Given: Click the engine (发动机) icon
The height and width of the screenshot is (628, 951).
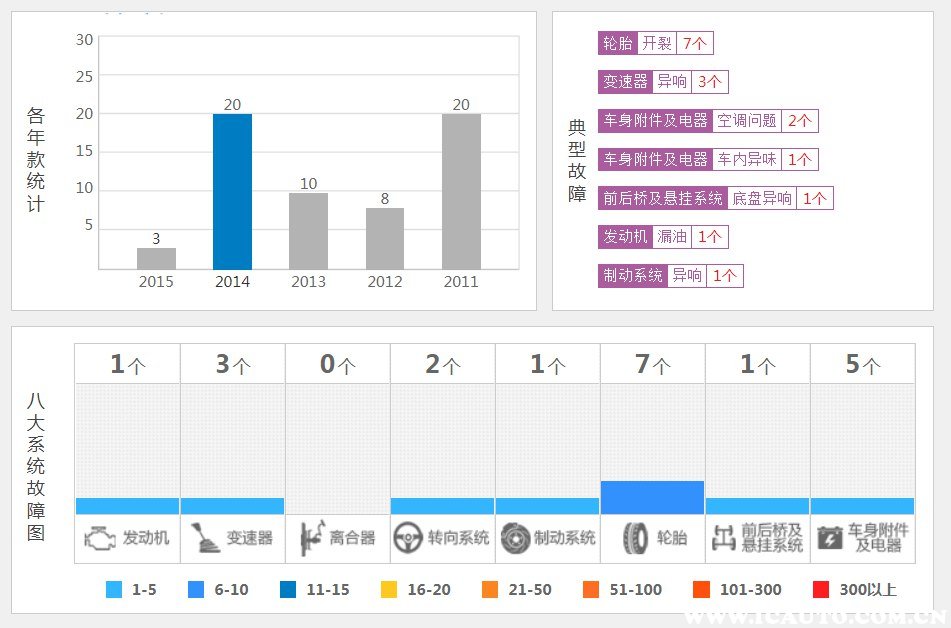Looking at the screenshot, I should pos(99,538).
